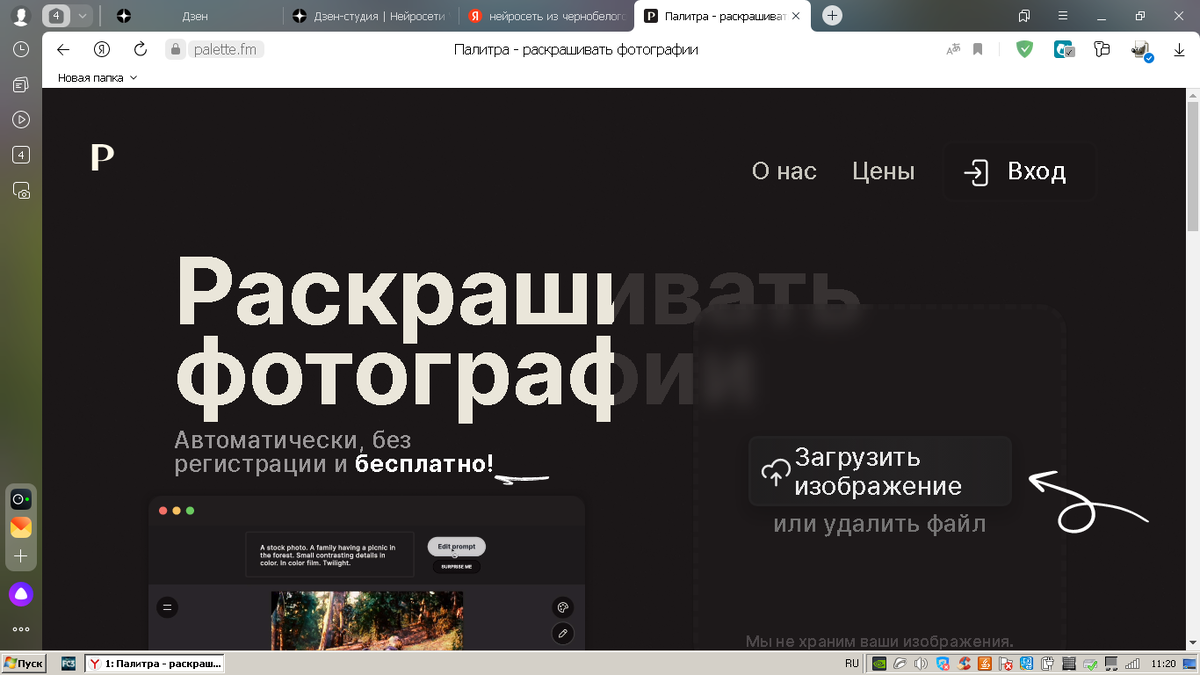This screenshot has width=1200, height=675.
Task: Click the palette.fm address field
Action: point(224,49)
